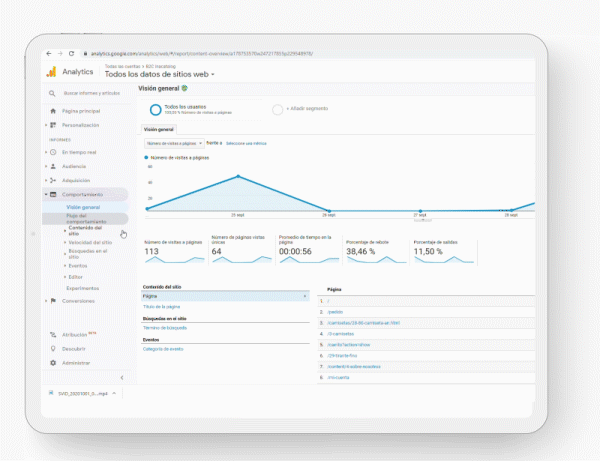Open Flujo del comportamiento report
The width and height of the screenshot is (600, 461).
86,218
